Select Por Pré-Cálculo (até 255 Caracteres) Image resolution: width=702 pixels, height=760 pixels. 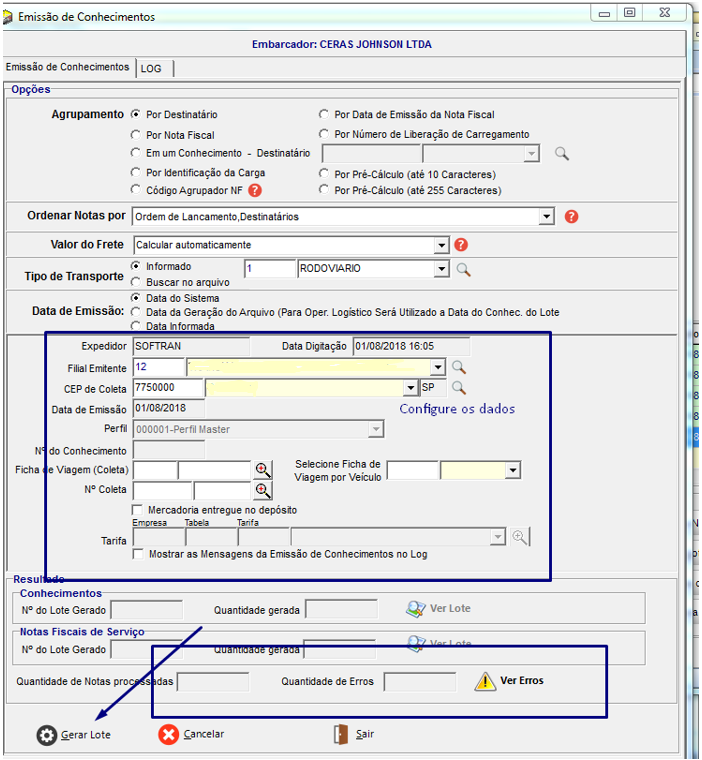point(324,190)
